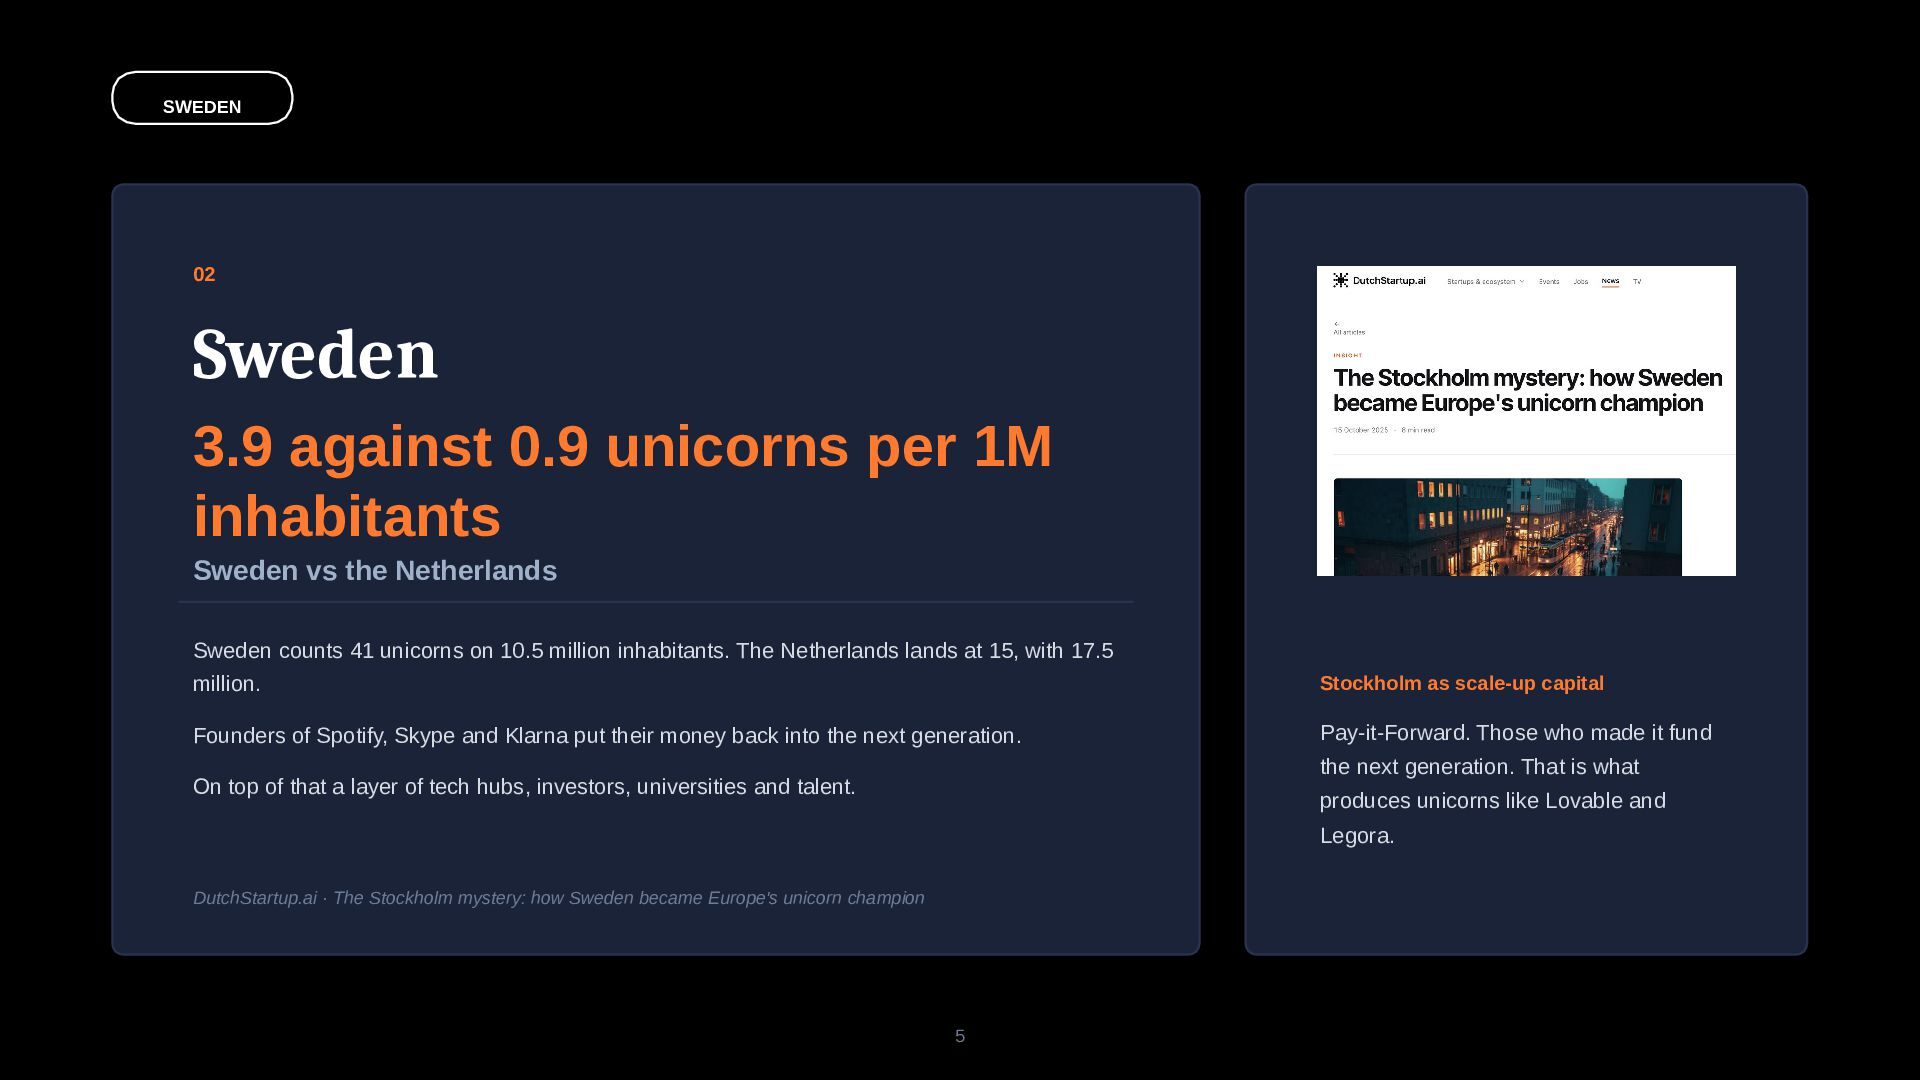Click the Stockholm as scale-up capital heading
This screenshot has width=1920, height=1080.
pyautogui.click(x=1461, y=683)
